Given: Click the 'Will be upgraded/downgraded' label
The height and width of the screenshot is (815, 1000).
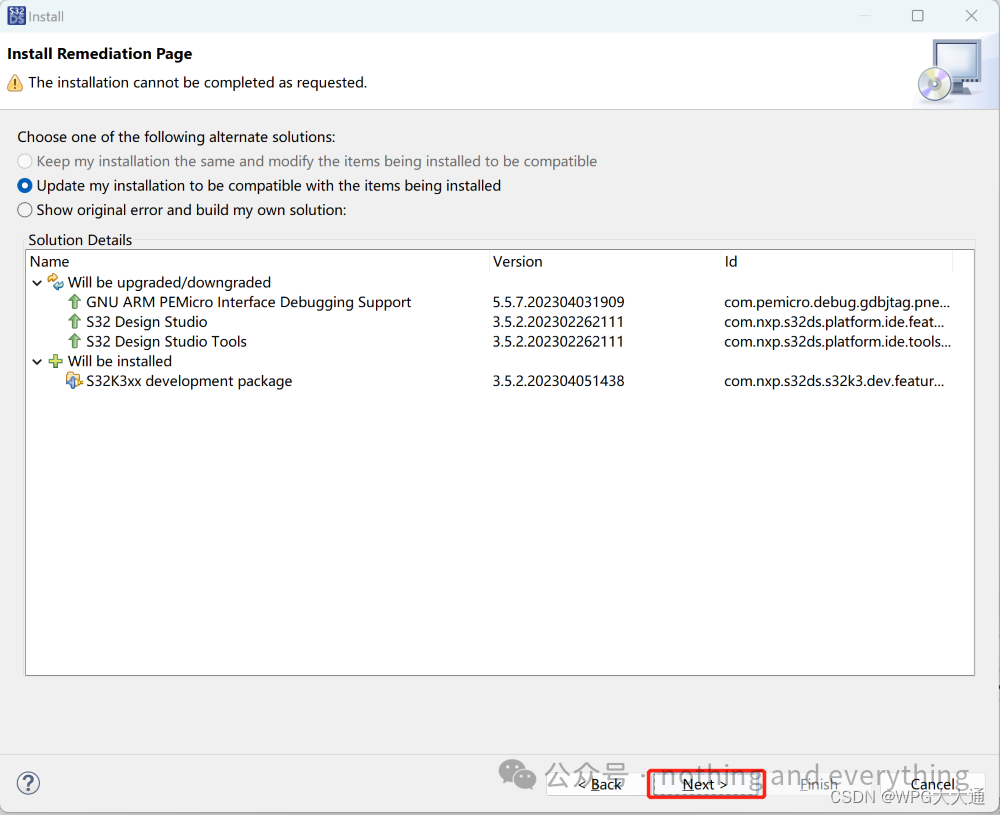Looking at the screenshot, I should coord(170,282).
